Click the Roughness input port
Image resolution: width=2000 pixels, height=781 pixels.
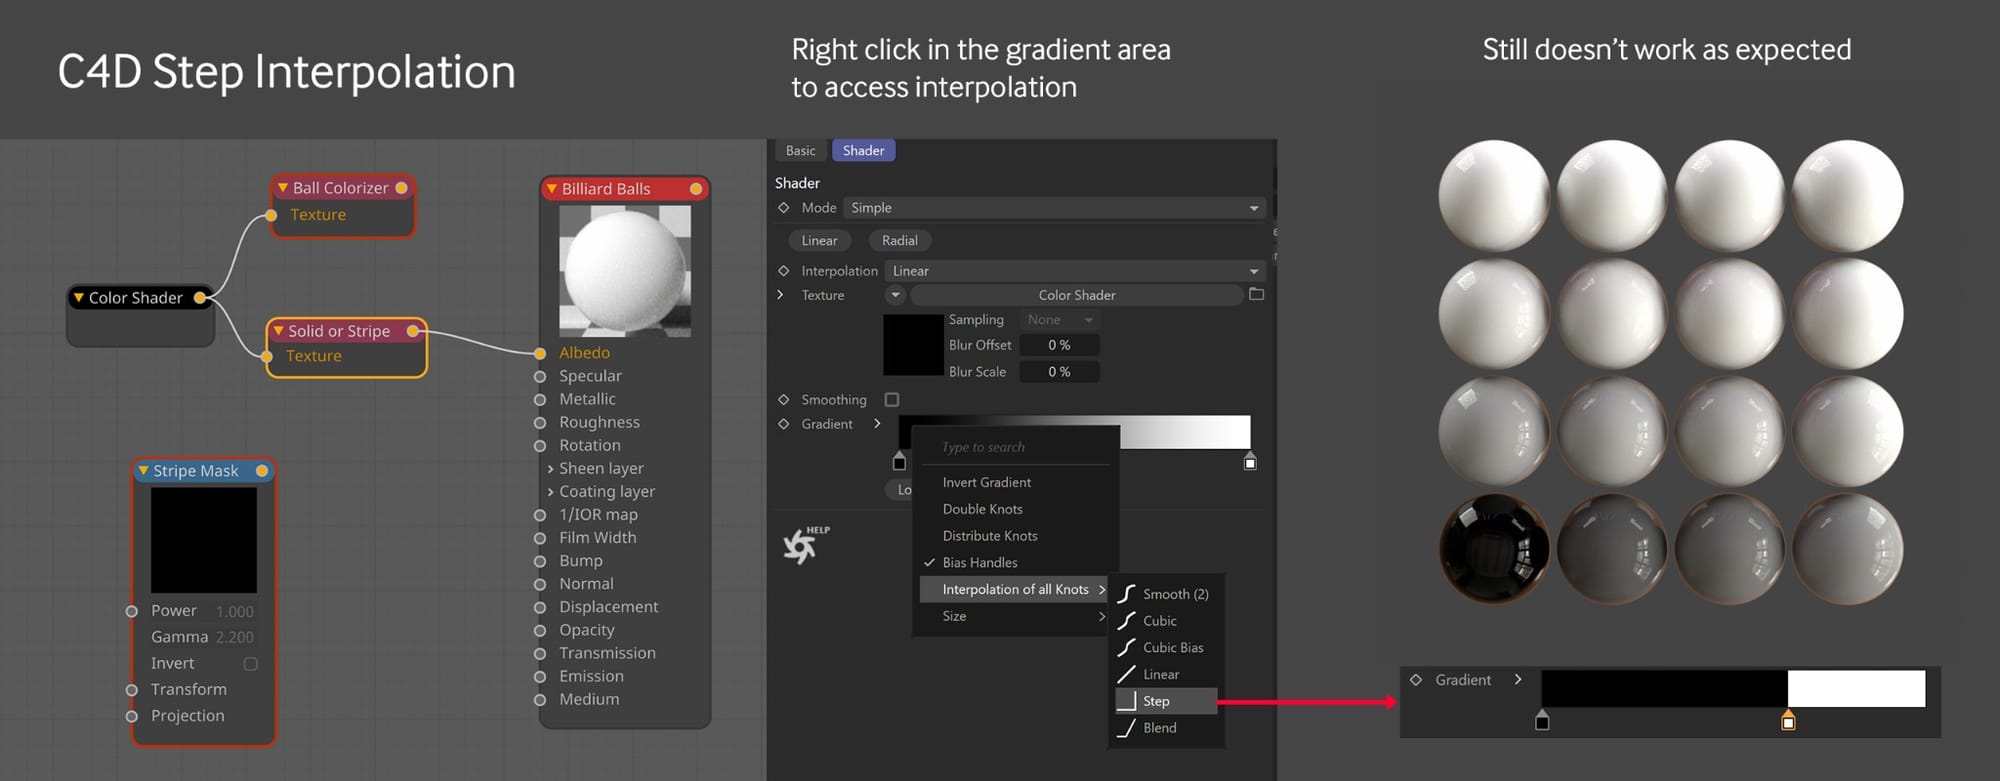click(540, 423)
